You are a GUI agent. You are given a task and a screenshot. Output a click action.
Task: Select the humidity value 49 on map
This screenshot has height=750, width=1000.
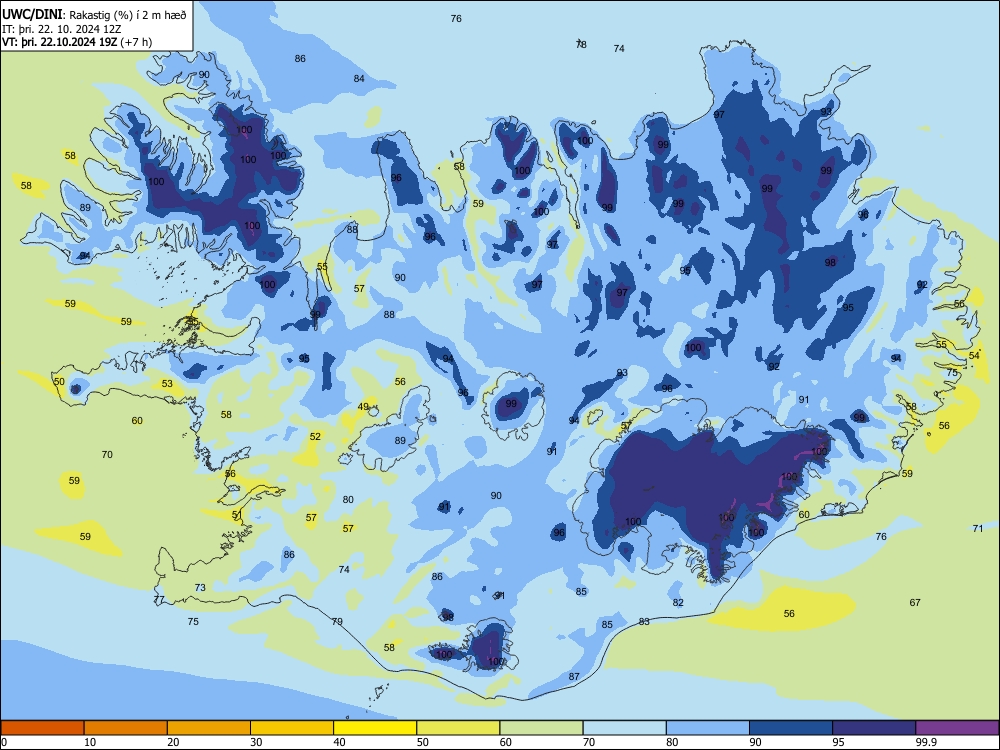click(x=363, y=407)
